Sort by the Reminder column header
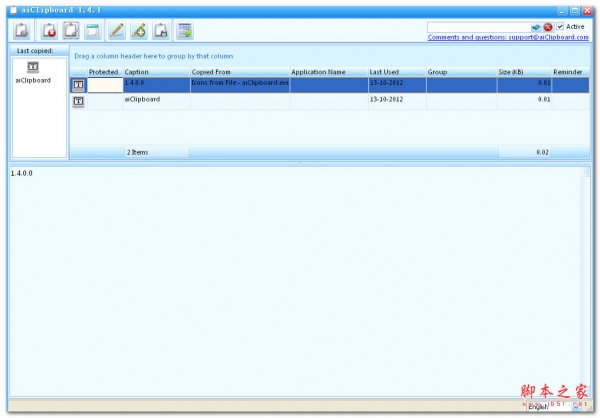Viewport: 600px width, 418px height. click(x=570, y=72)
